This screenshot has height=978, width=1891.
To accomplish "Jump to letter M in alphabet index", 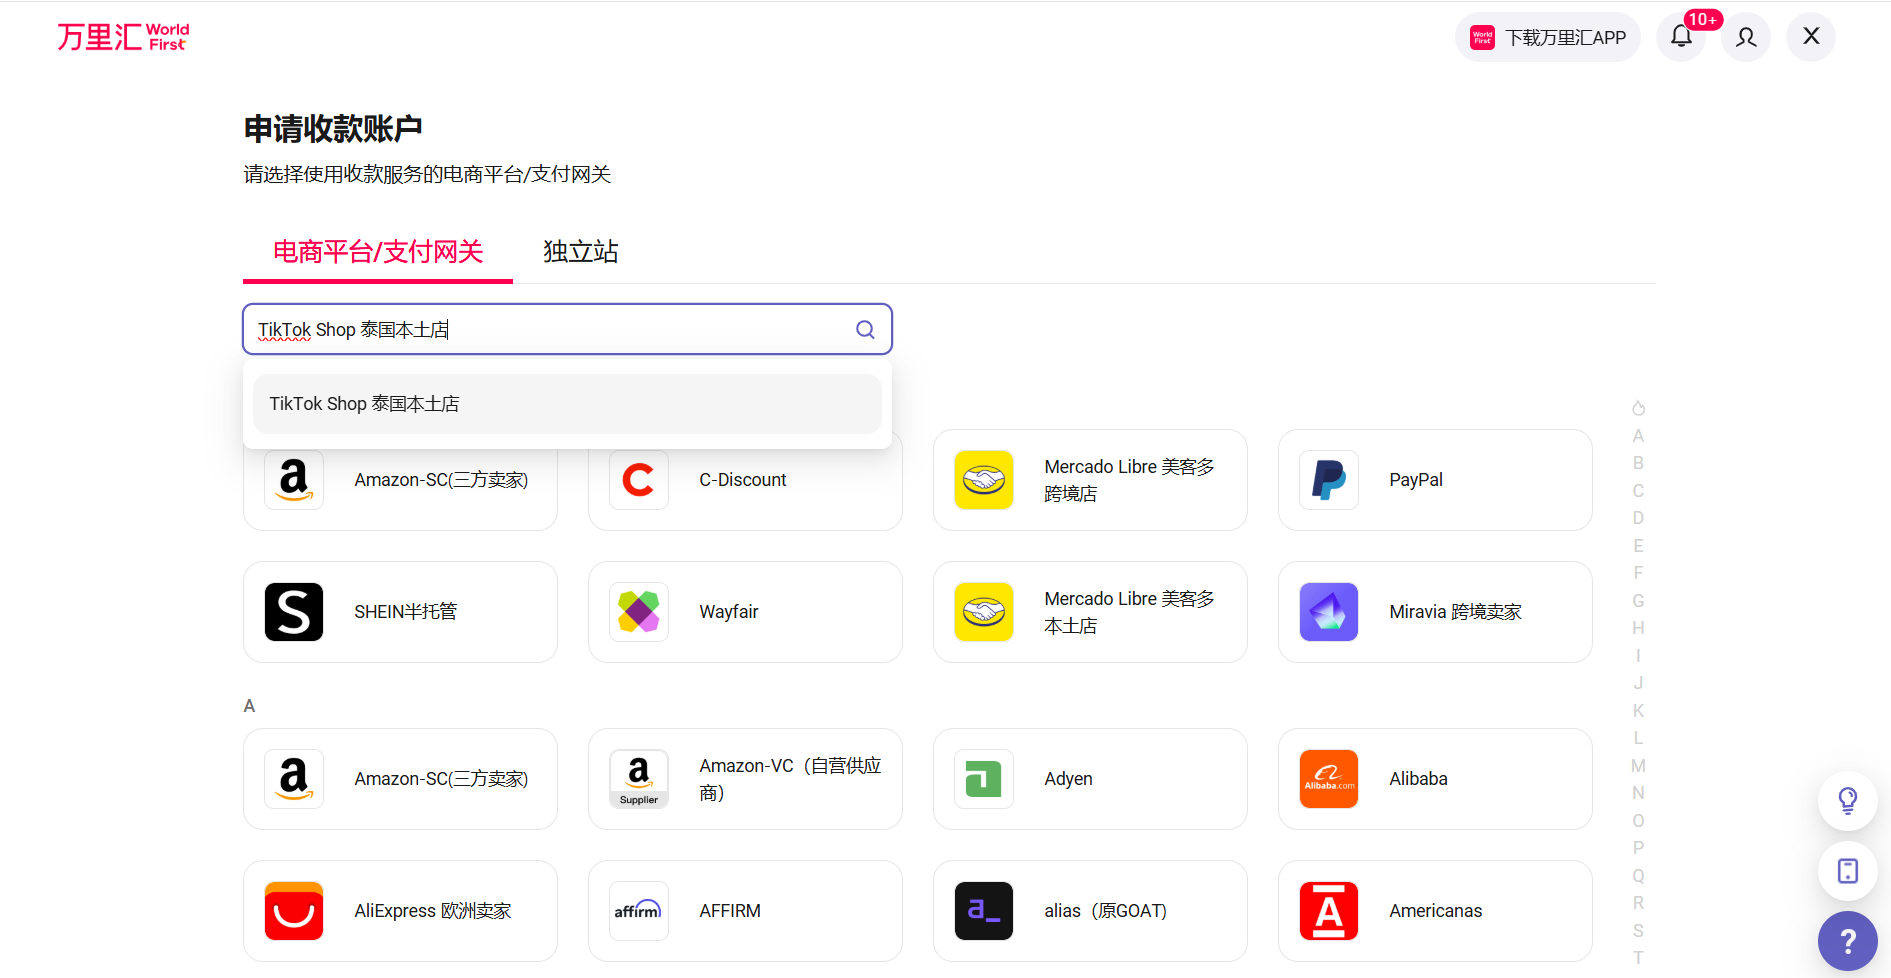I will pyautogui.click(x=1638, y=766).
